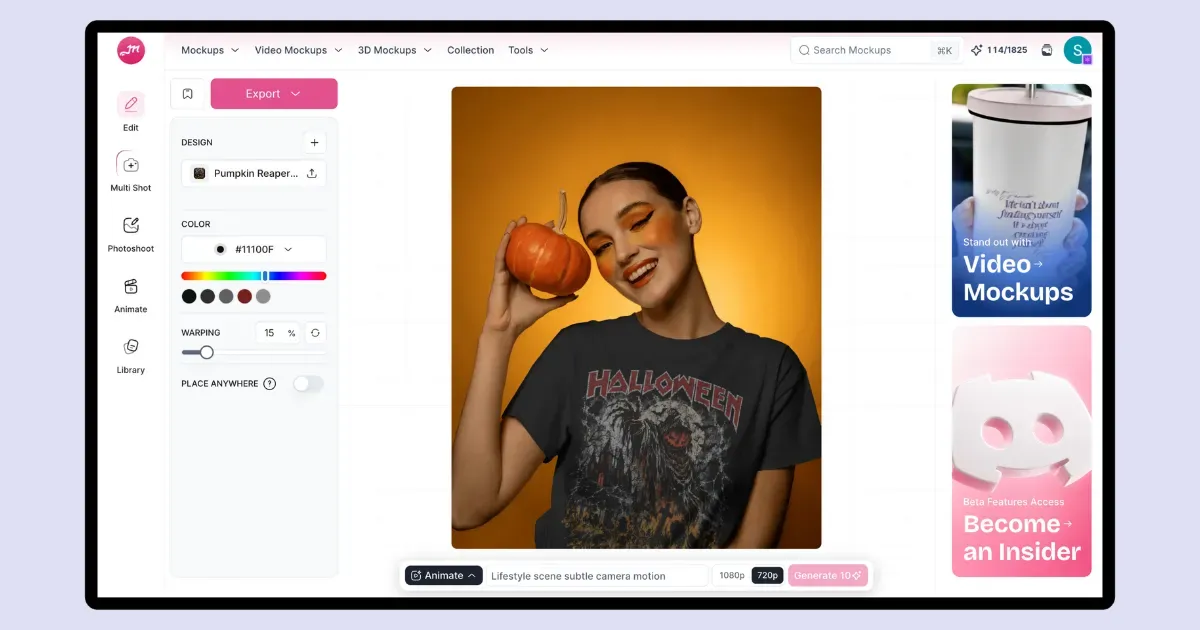Expand the Mockups menu
Screen dimensions: 1200x630
pos(210,50)
